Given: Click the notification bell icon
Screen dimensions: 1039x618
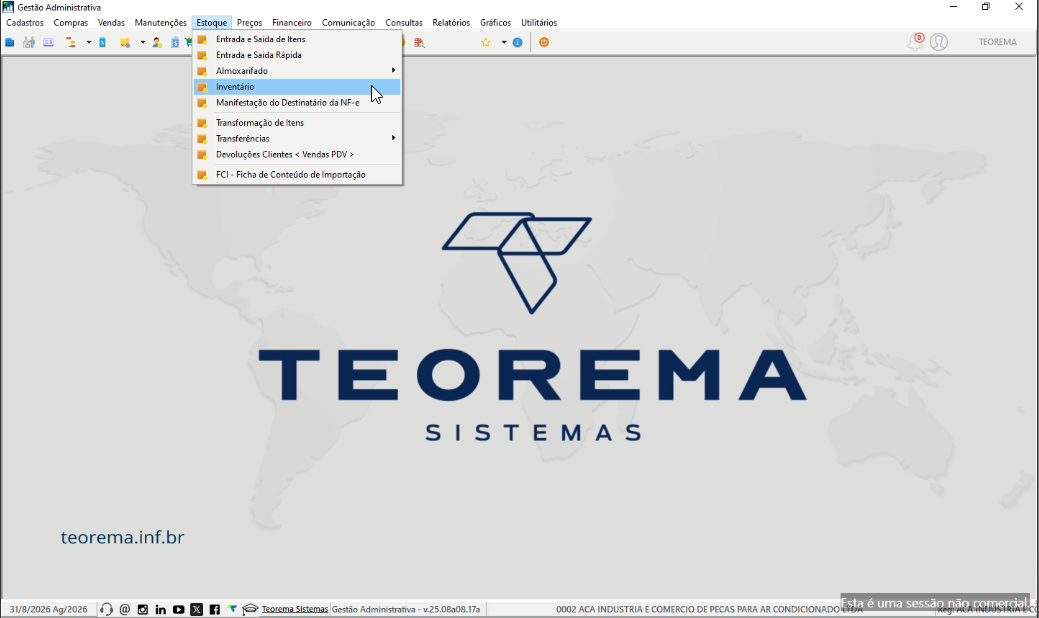Looking at the screenshot, I should click(916, 42).
